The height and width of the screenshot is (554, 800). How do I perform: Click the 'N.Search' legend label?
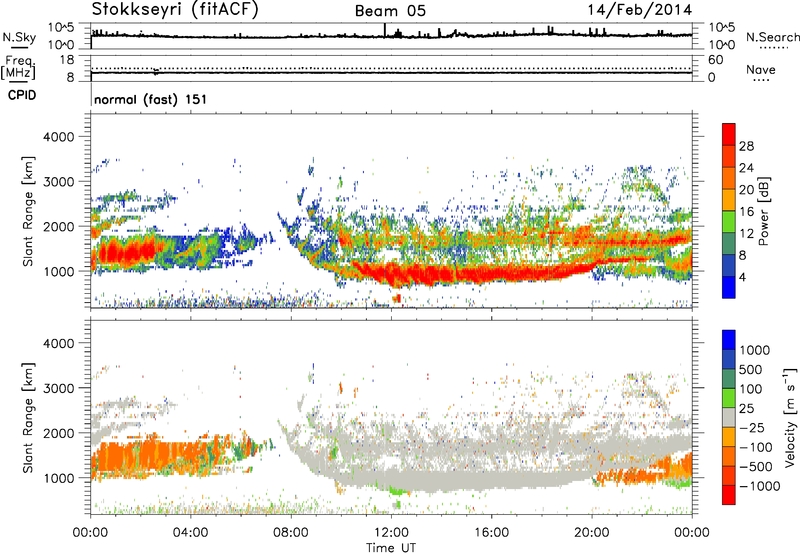pyautogui.click(x=772, y=37)
